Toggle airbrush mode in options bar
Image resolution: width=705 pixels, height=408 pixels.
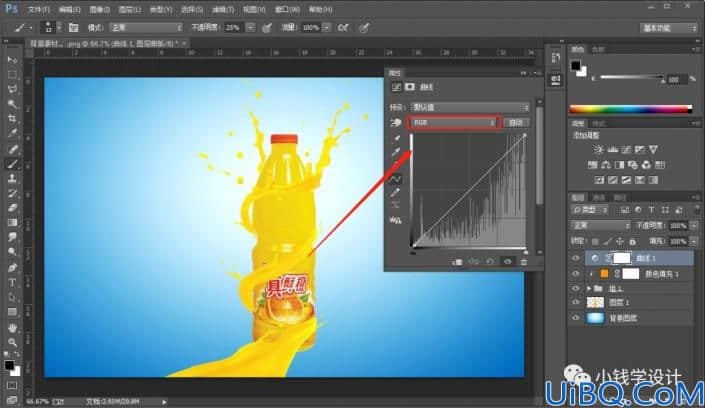tap(343, 27)
